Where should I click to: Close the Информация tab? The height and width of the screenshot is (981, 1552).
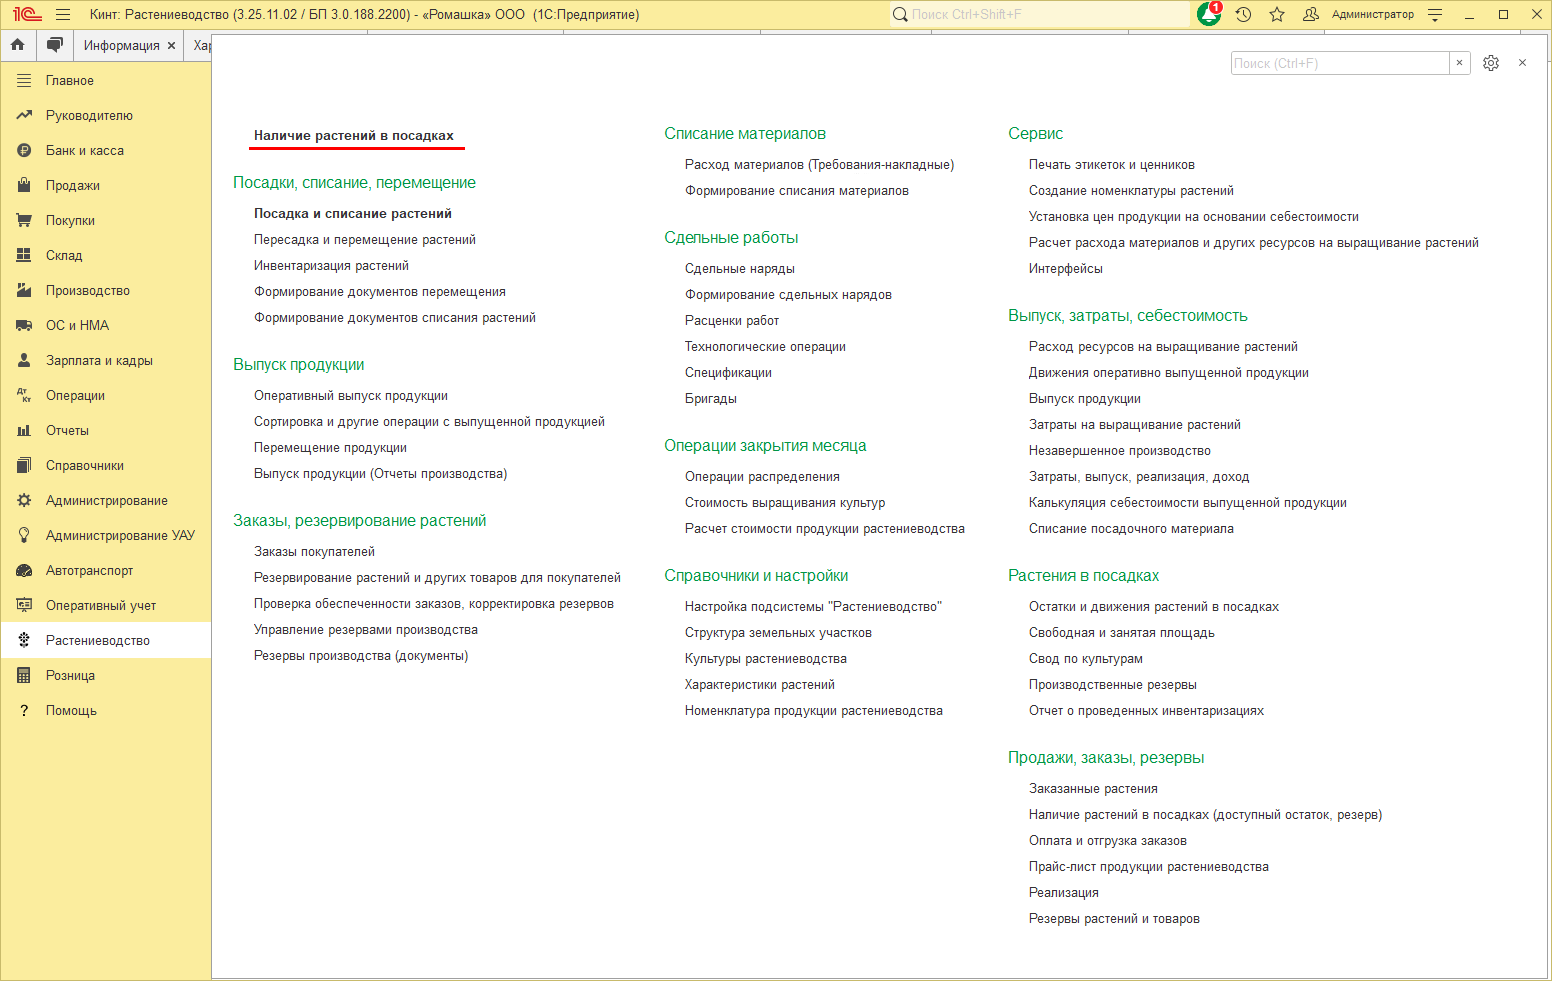[x=172, y=46]
